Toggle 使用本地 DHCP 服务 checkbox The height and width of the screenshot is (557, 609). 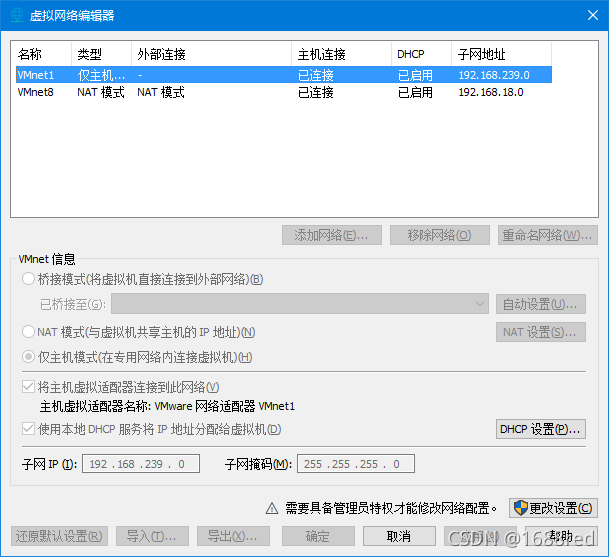click(x=28, y=429)
